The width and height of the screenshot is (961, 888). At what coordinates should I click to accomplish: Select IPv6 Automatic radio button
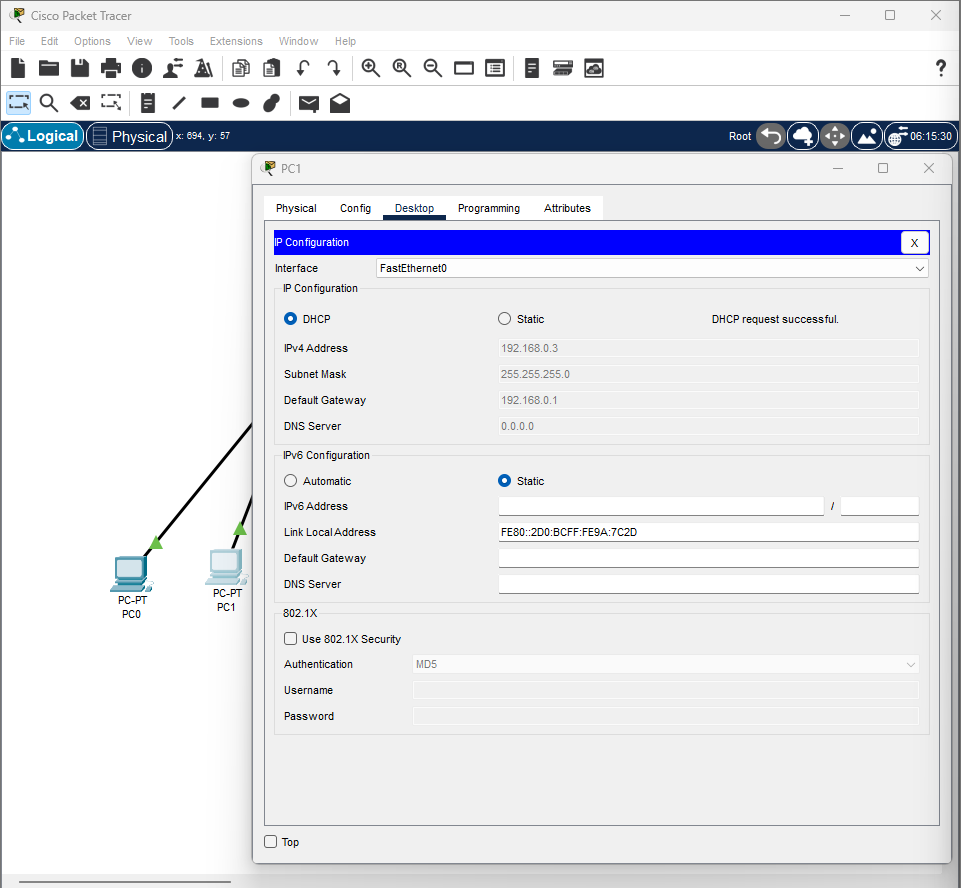click(x=291, y=481)
